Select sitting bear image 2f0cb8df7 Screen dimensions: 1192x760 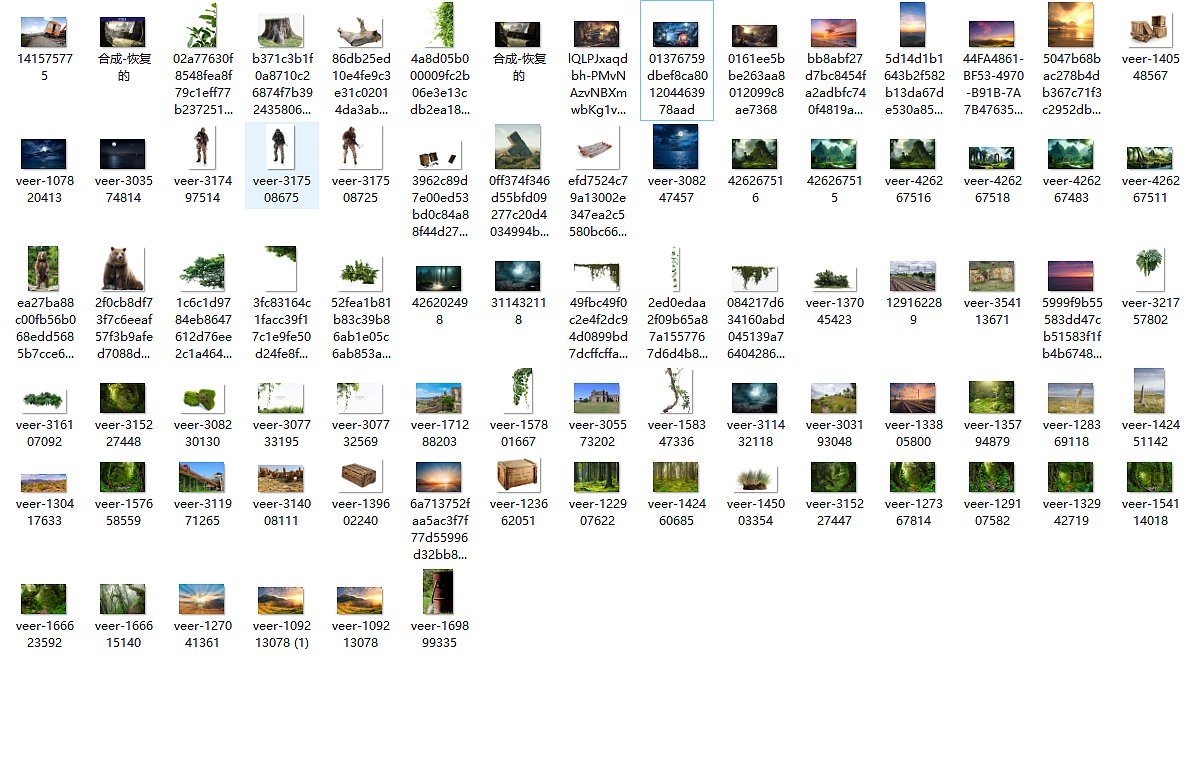(x=123, y=269)
